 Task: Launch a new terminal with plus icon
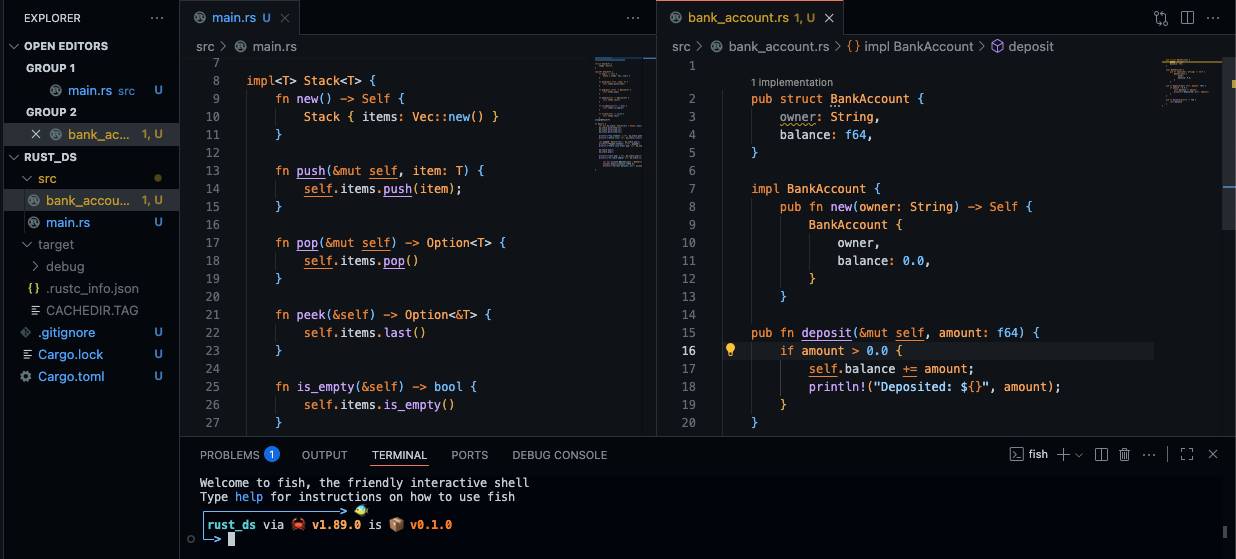click(x=1064, y=454)
